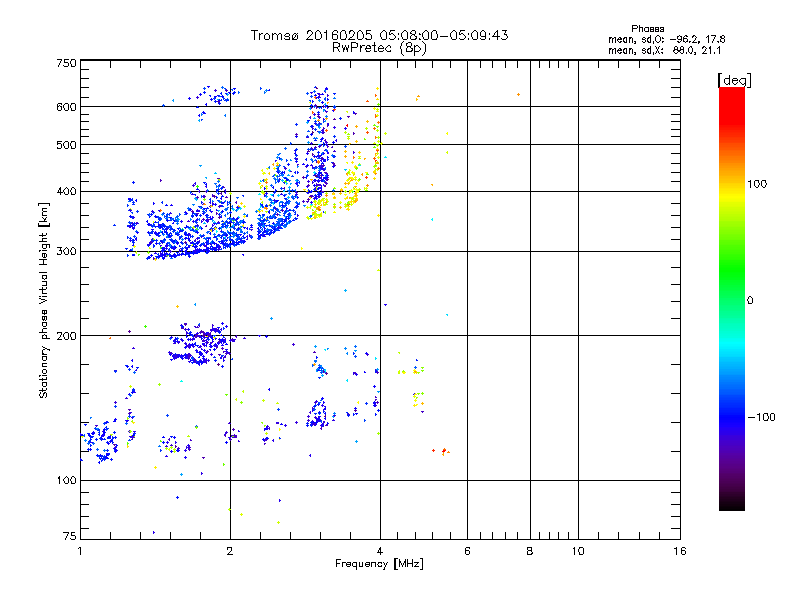Click the lone orange point near 7.5 MHz
Image resolution: width=800 pixels, height=600 pixels.
pyautogui.click(x=518, y=94)
